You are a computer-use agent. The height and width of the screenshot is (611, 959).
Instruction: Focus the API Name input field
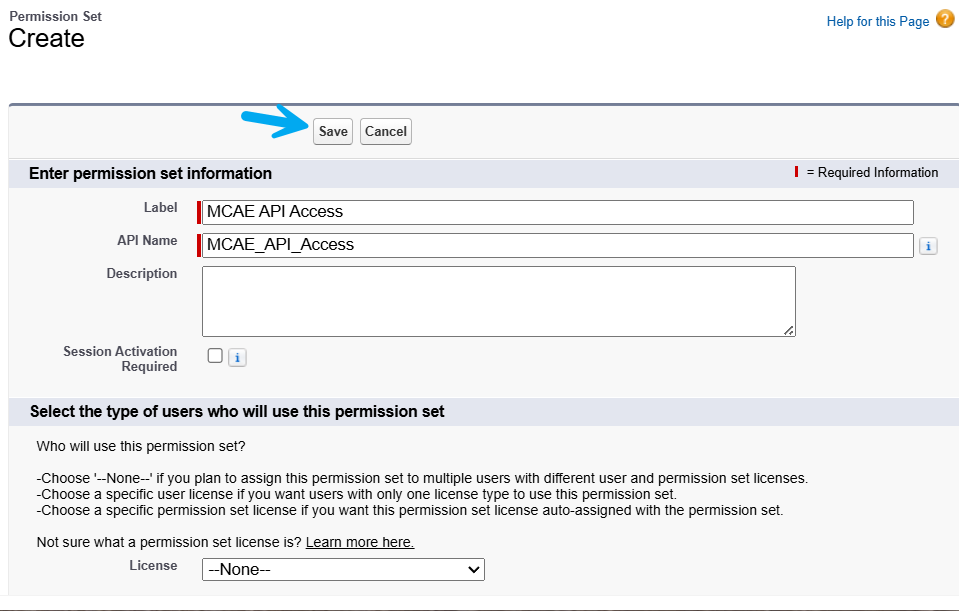[558, 245]
